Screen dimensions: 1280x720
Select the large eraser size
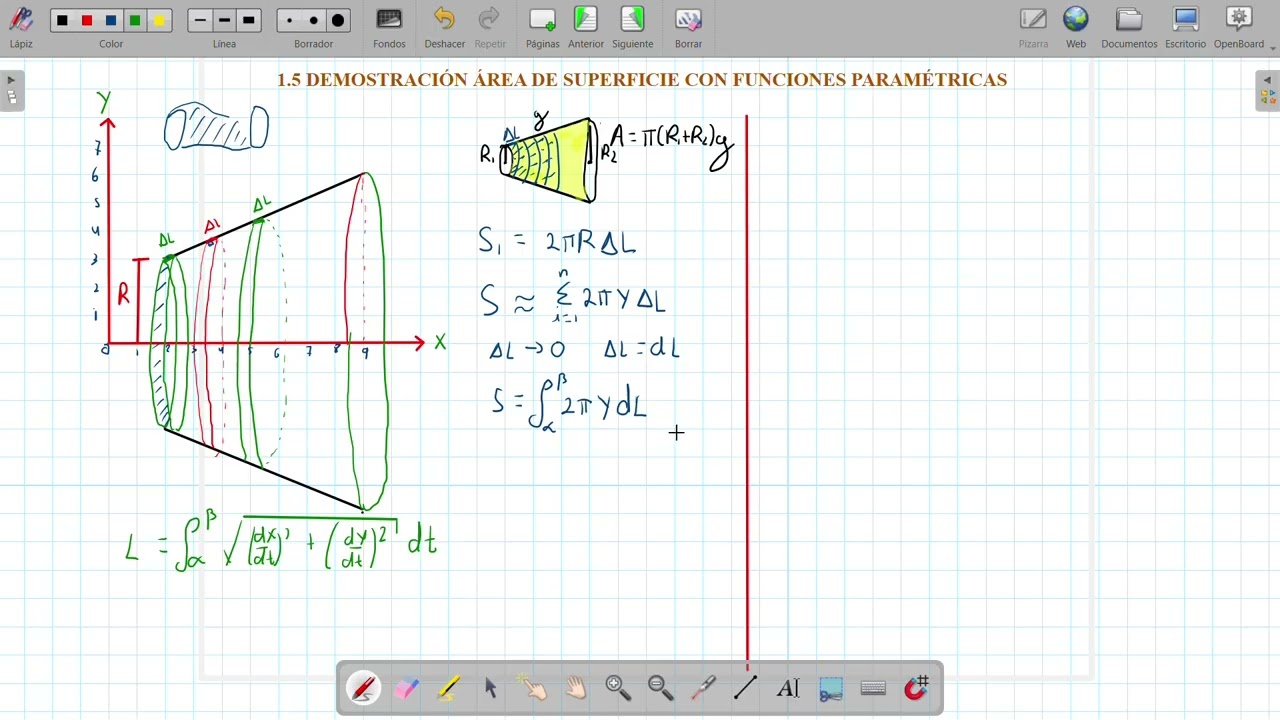(x=338, y=20)
